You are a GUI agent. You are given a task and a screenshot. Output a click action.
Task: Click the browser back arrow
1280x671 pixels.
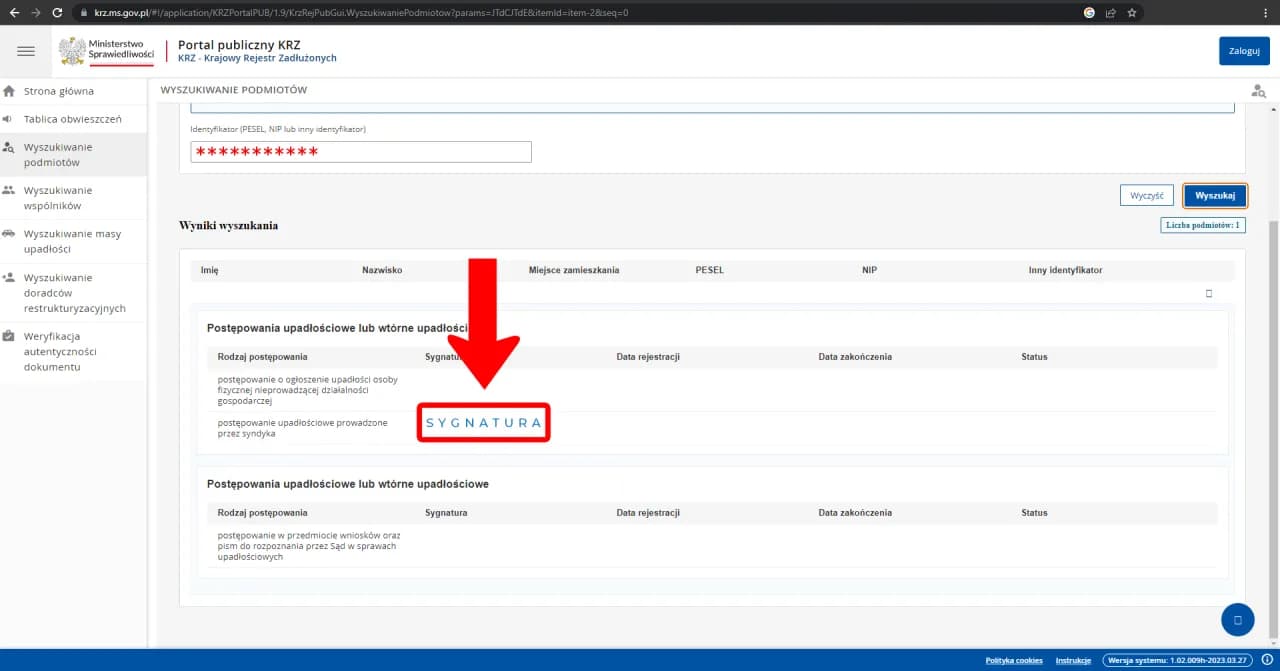pos(14,12)
